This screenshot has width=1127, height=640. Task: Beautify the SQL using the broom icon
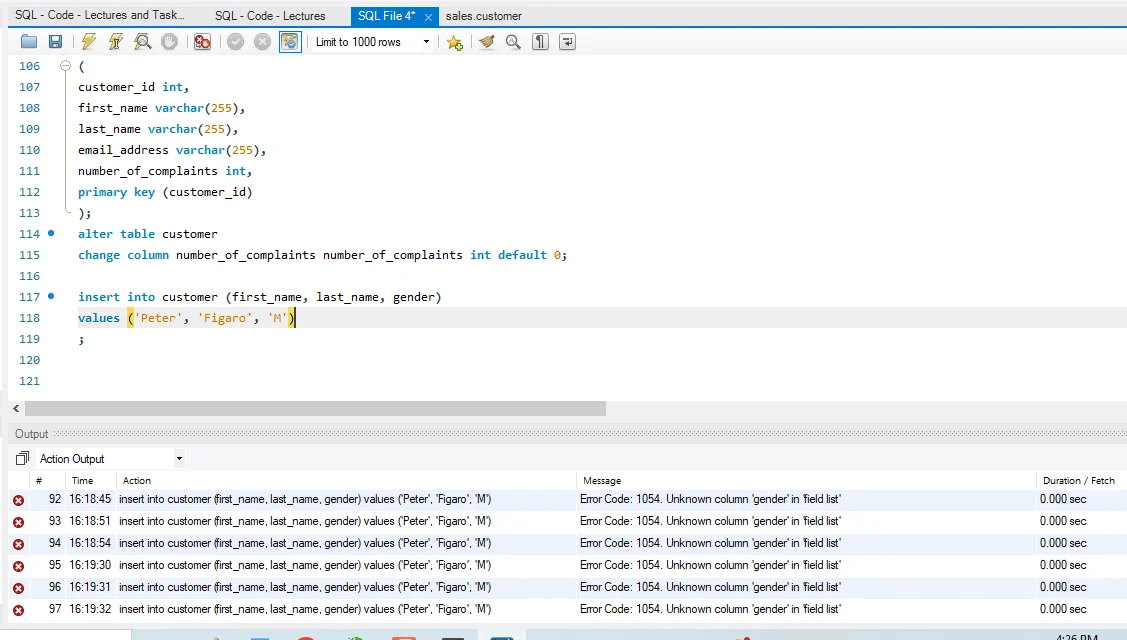(x=487, y=42)
